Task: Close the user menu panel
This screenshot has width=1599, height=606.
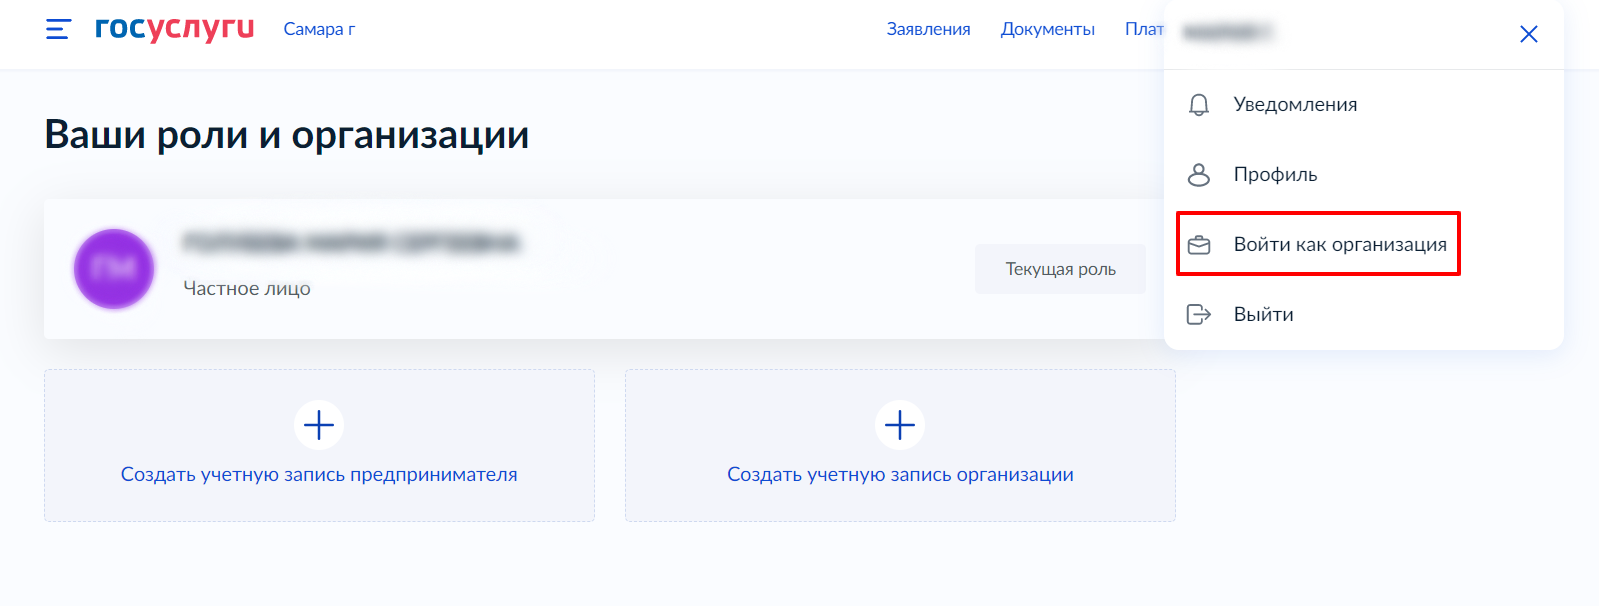Action: coord(1528,34)
